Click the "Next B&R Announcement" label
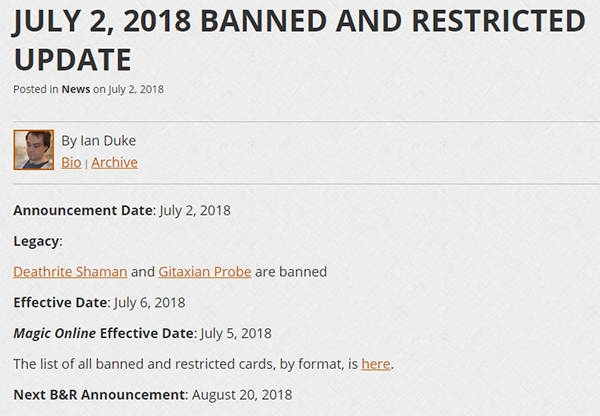The height and width of the screenshot is (416, 600). click(x=100, y=394)
